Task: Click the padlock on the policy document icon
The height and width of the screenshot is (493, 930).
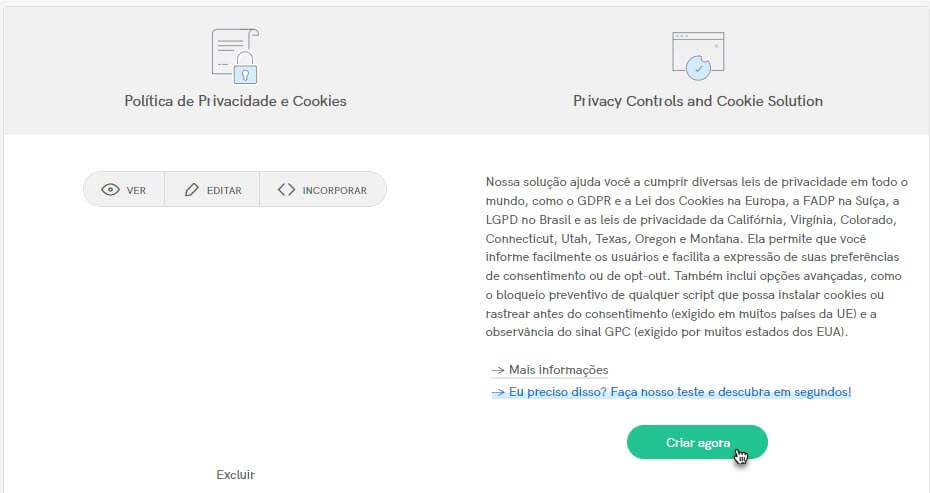Action: (x=245, y=68)
